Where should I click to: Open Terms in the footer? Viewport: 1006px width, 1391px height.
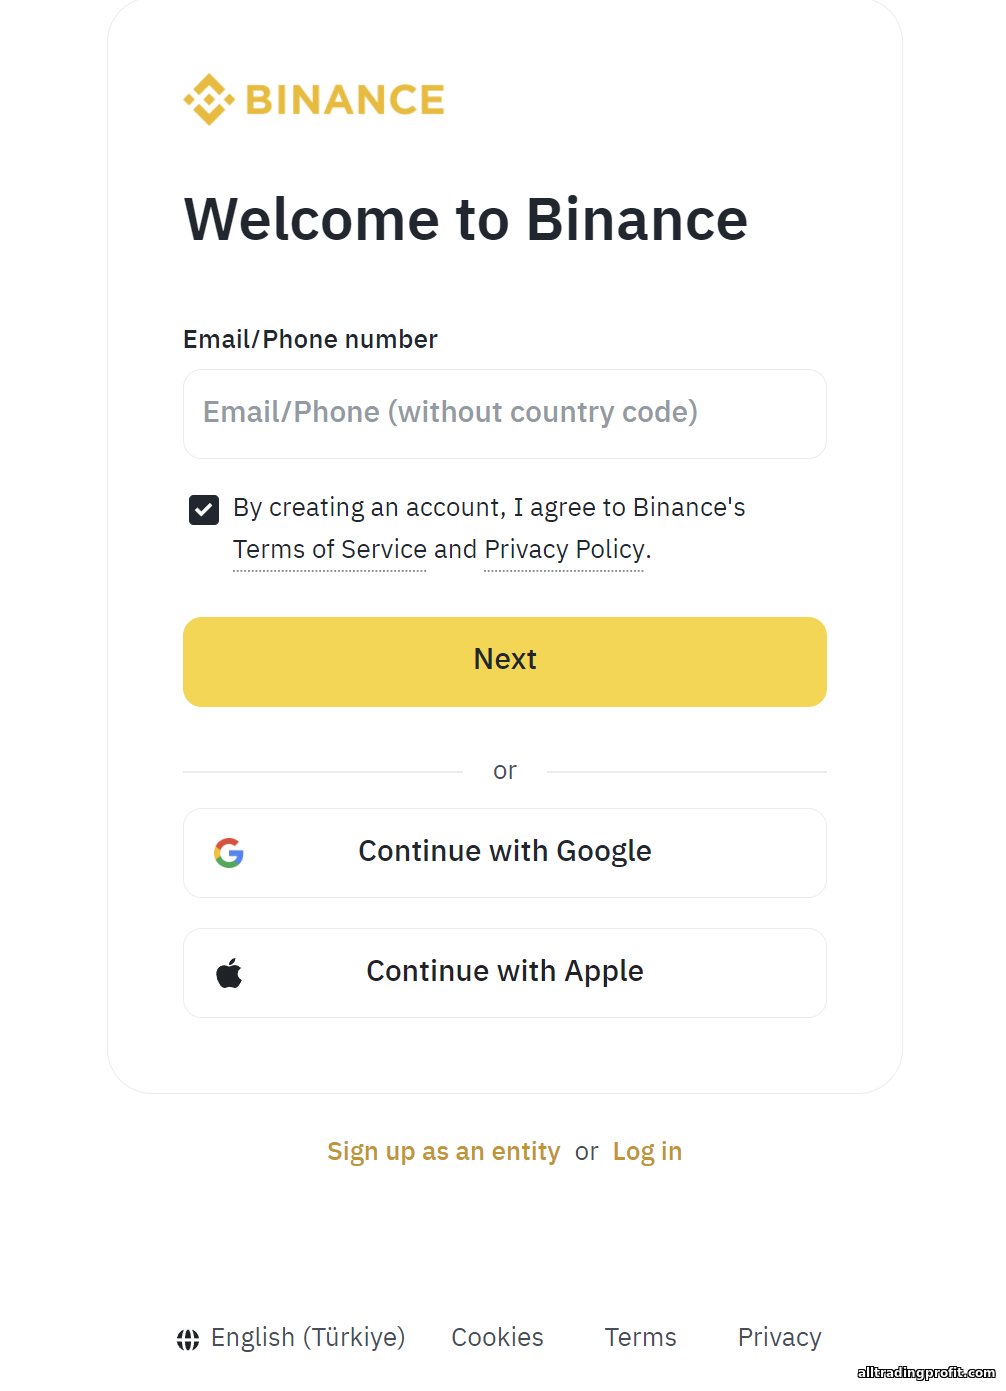(x=640, y=1338)
